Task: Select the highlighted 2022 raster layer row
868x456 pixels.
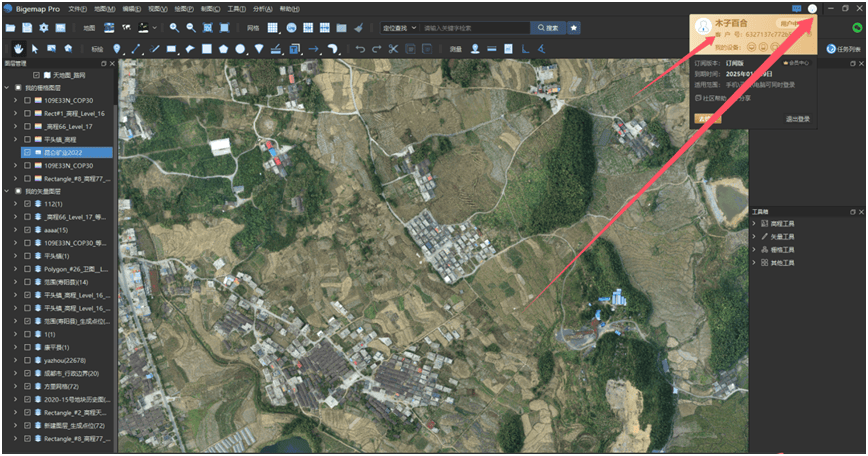Action: (x=66, y=152)
